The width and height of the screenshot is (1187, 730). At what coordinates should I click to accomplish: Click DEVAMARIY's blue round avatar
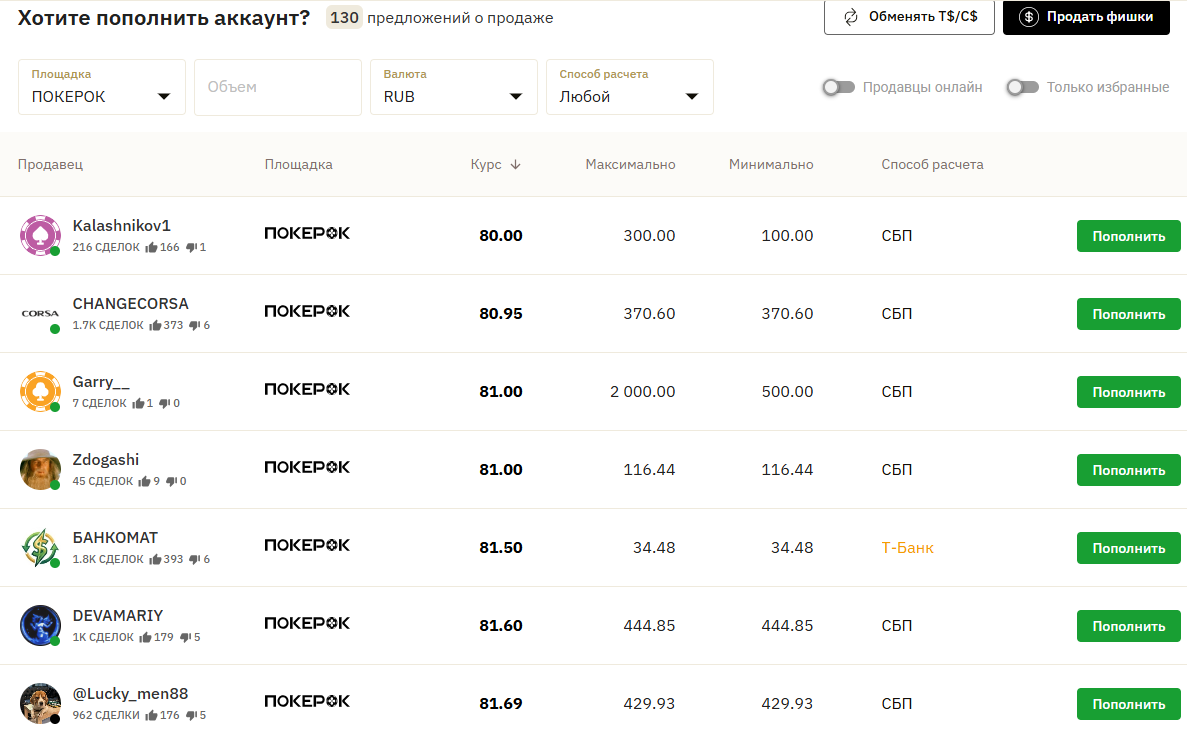[40, 625]
